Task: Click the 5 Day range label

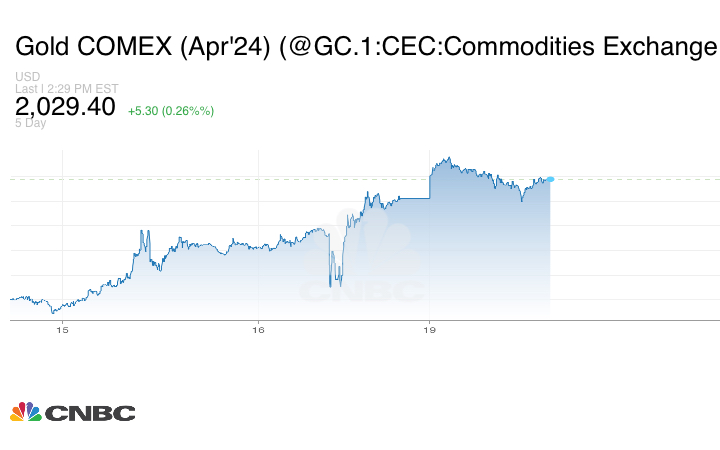Action: (x=32, y=124)
